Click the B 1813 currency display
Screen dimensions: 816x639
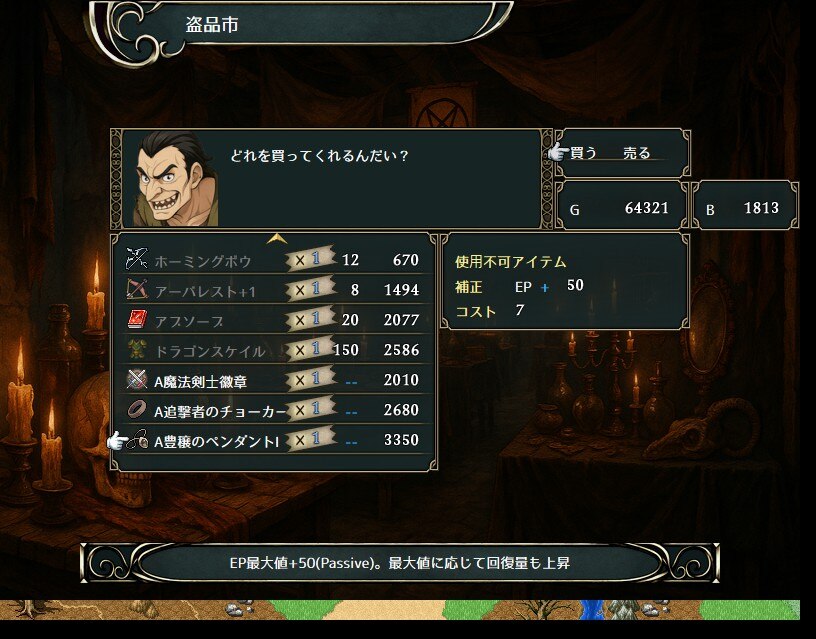(x=745, y=205)
